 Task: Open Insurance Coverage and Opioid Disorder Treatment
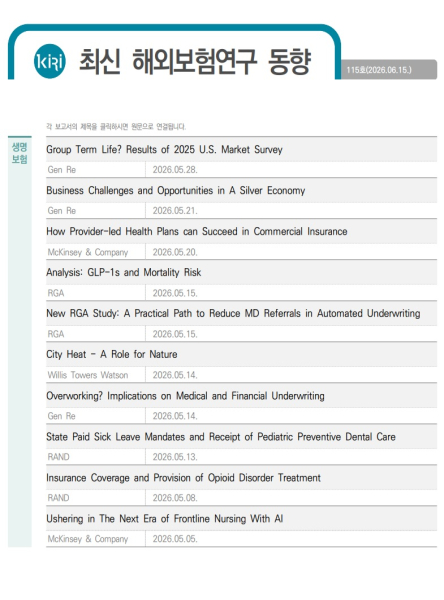pos(183,477)
